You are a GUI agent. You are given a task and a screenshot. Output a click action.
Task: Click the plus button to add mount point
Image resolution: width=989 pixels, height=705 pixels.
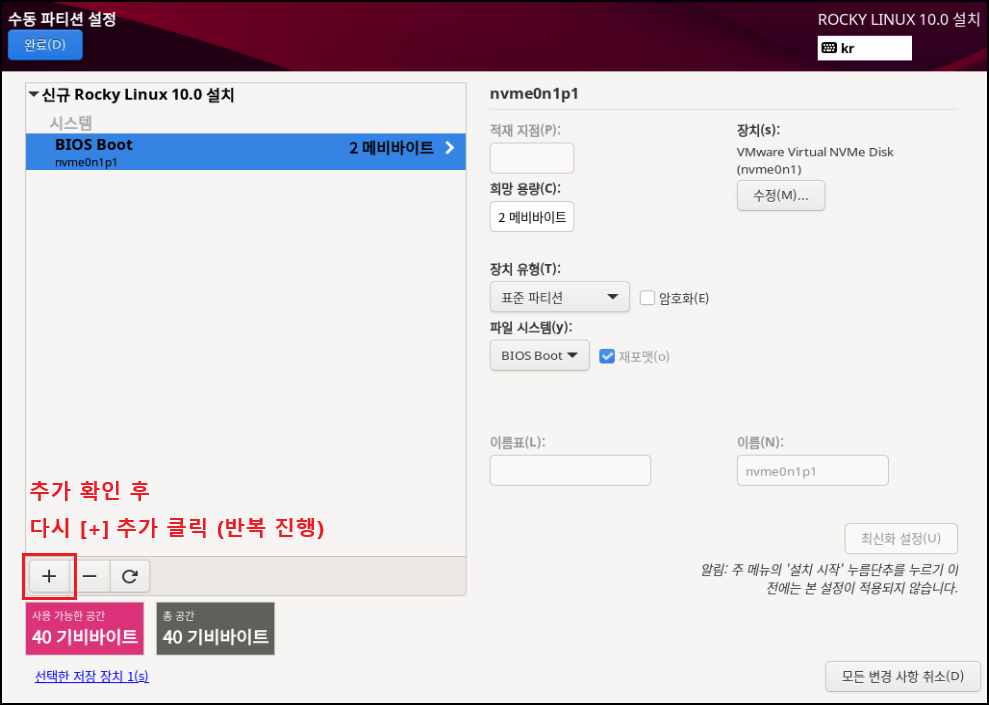[49, 576]
